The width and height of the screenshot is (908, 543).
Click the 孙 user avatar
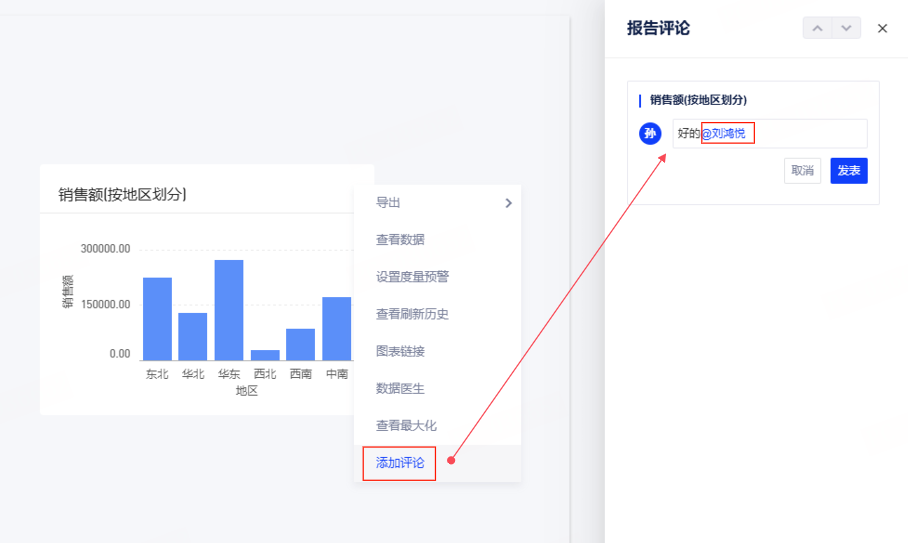(x=651, y=134)
